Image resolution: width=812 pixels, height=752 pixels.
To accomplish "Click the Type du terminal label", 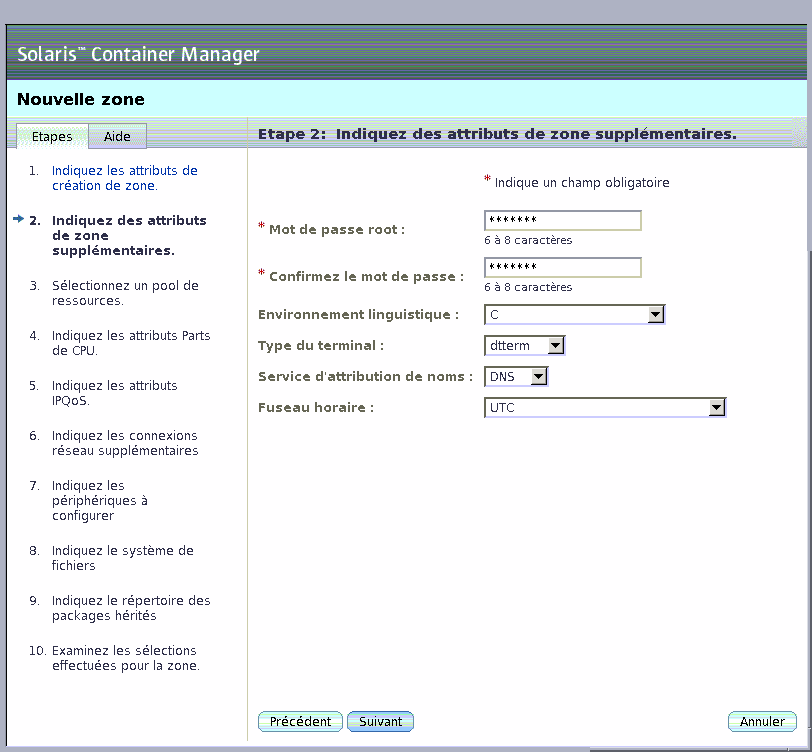I will (x=321, y=346).
